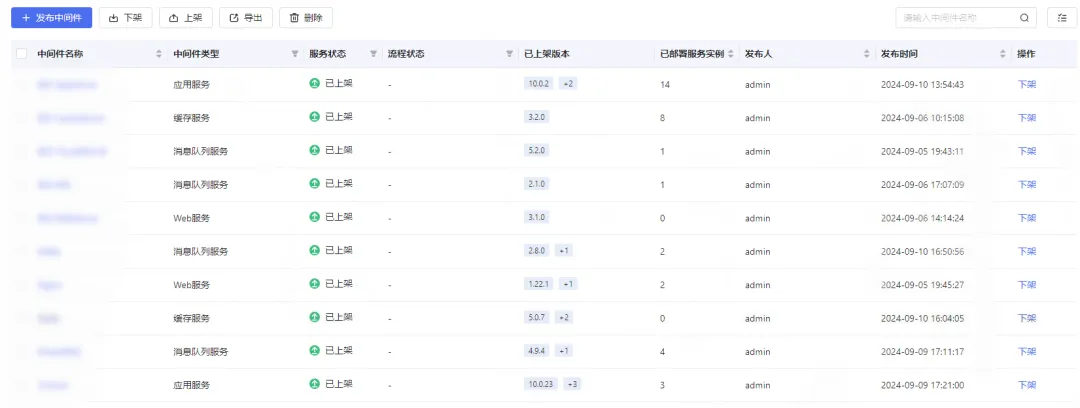The width and height of the screenshot is (1080, 408).
Task: Click the 上架 toolbar button
Action: pos(185,18)
